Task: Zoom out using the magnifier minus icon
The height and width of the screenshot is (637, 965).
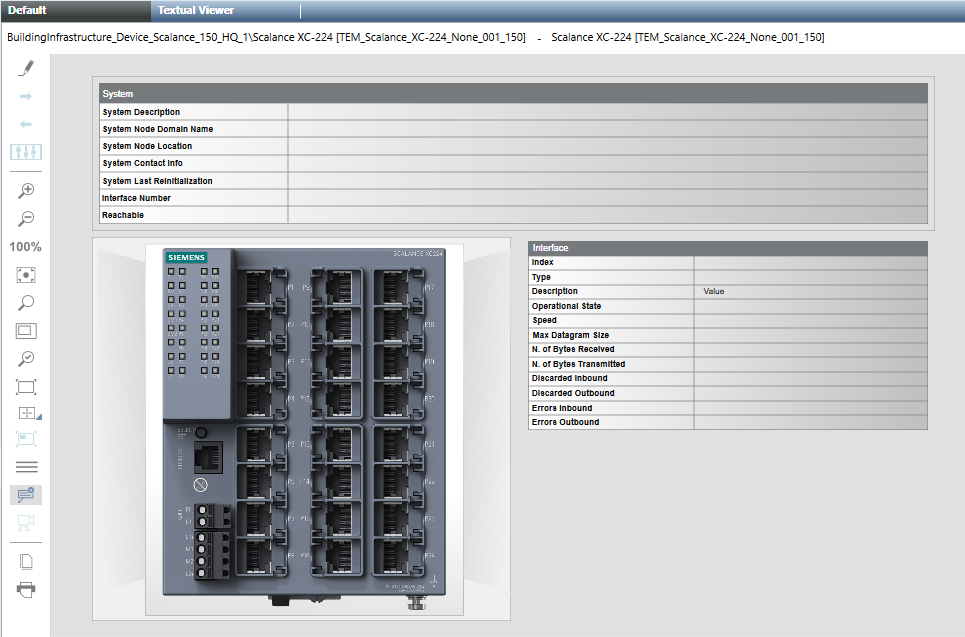Action: (26, 218)
